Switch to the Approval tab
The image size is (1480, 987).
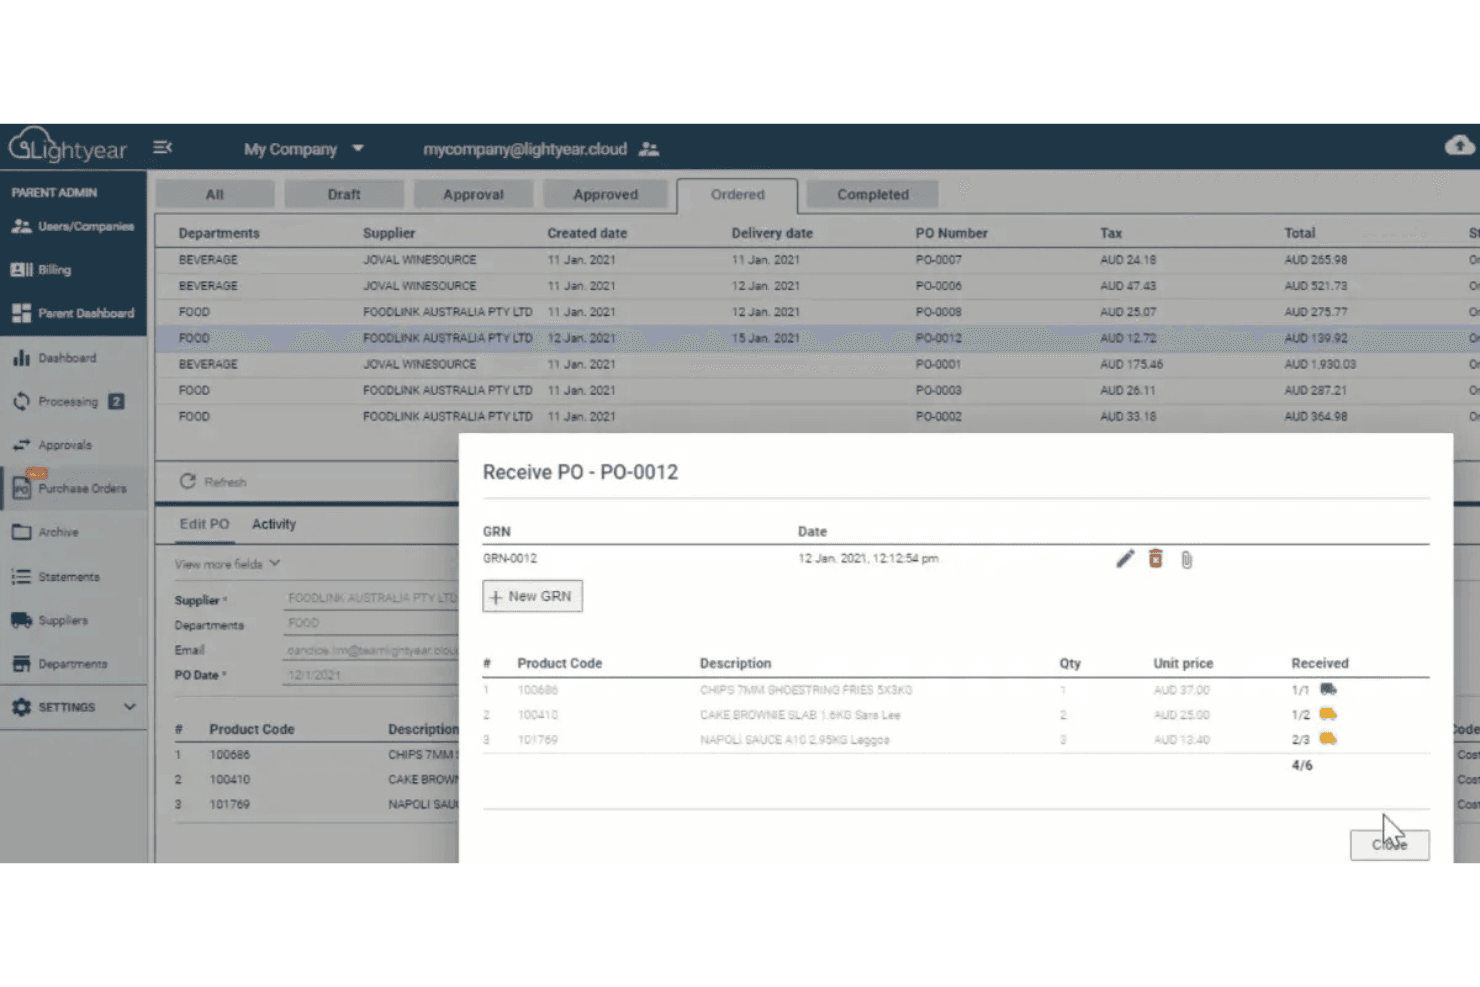(474, 194)
